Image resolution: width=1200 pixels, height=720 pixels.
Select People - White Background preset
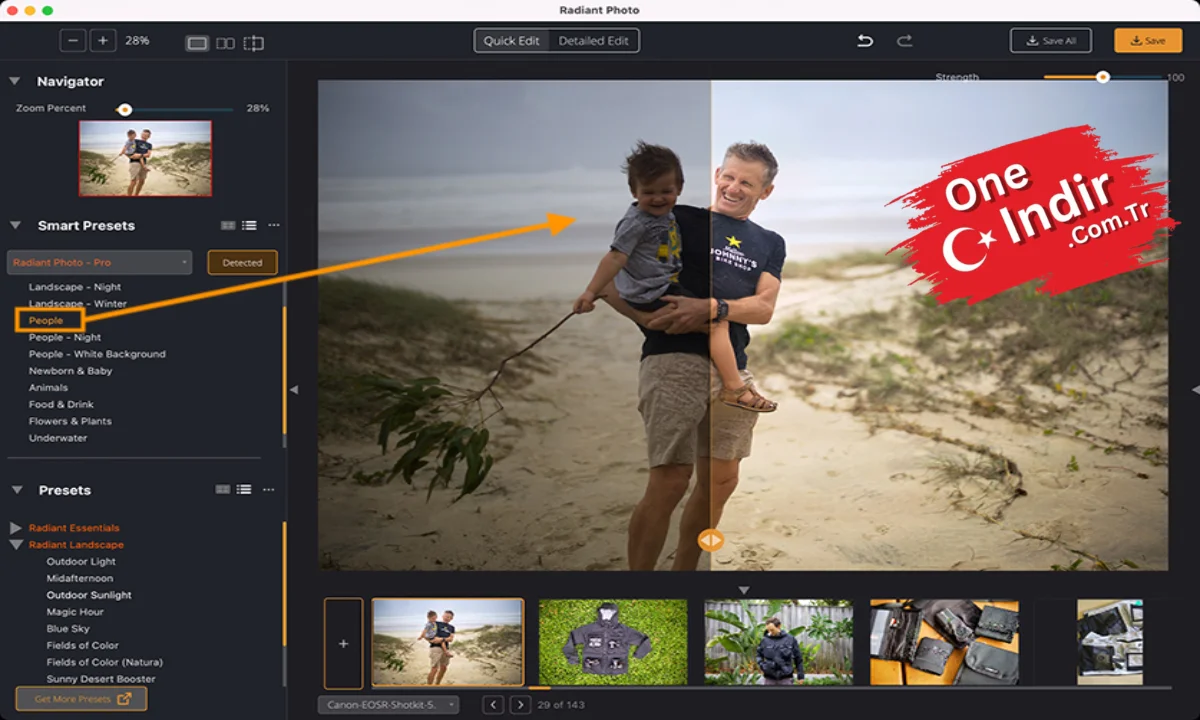[97, 354]
